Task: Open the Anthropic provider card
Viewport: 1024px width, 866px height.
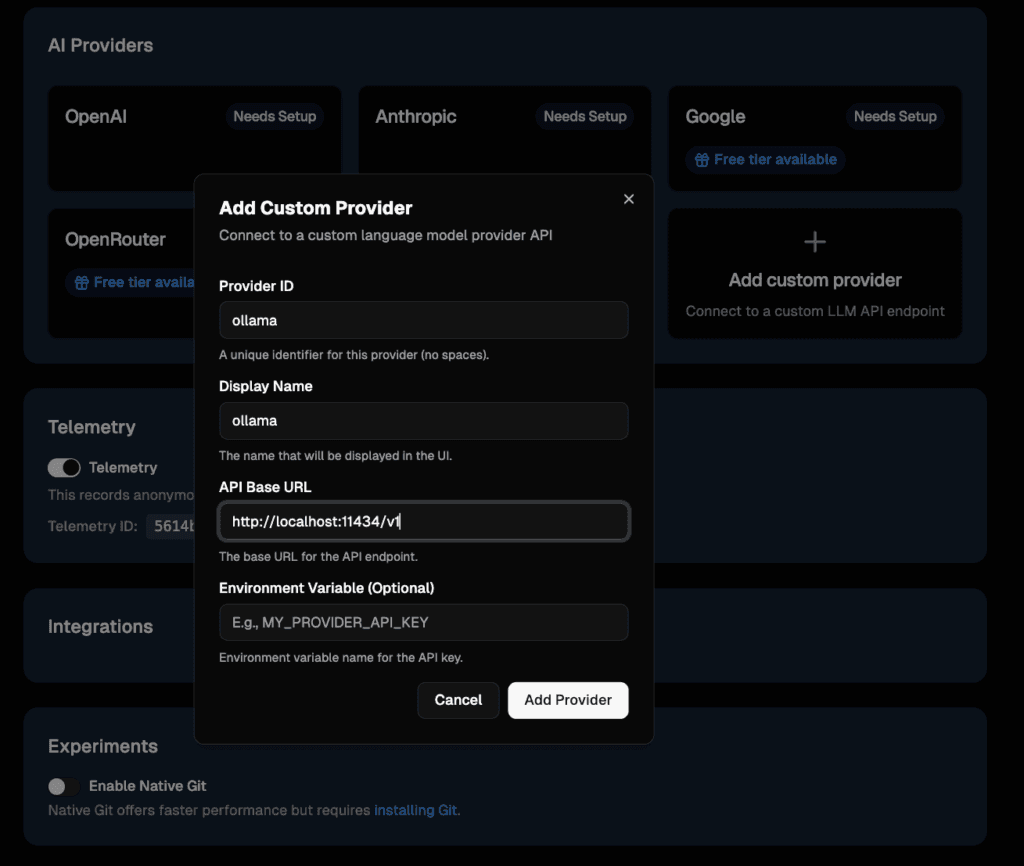Action: [505, 131]
